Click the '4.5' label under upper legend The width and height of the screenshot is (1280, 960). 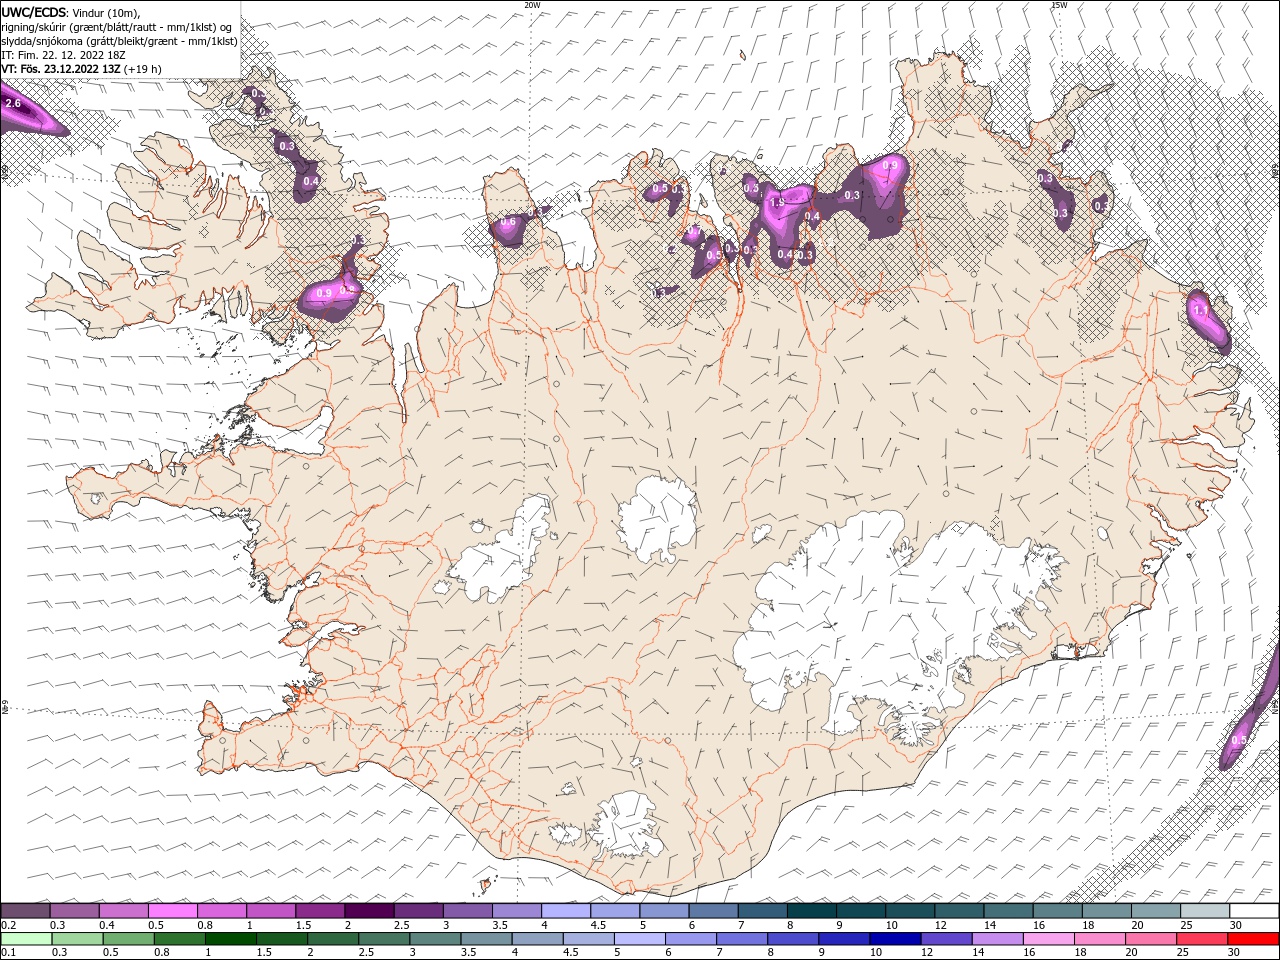[x=598, y=925]
